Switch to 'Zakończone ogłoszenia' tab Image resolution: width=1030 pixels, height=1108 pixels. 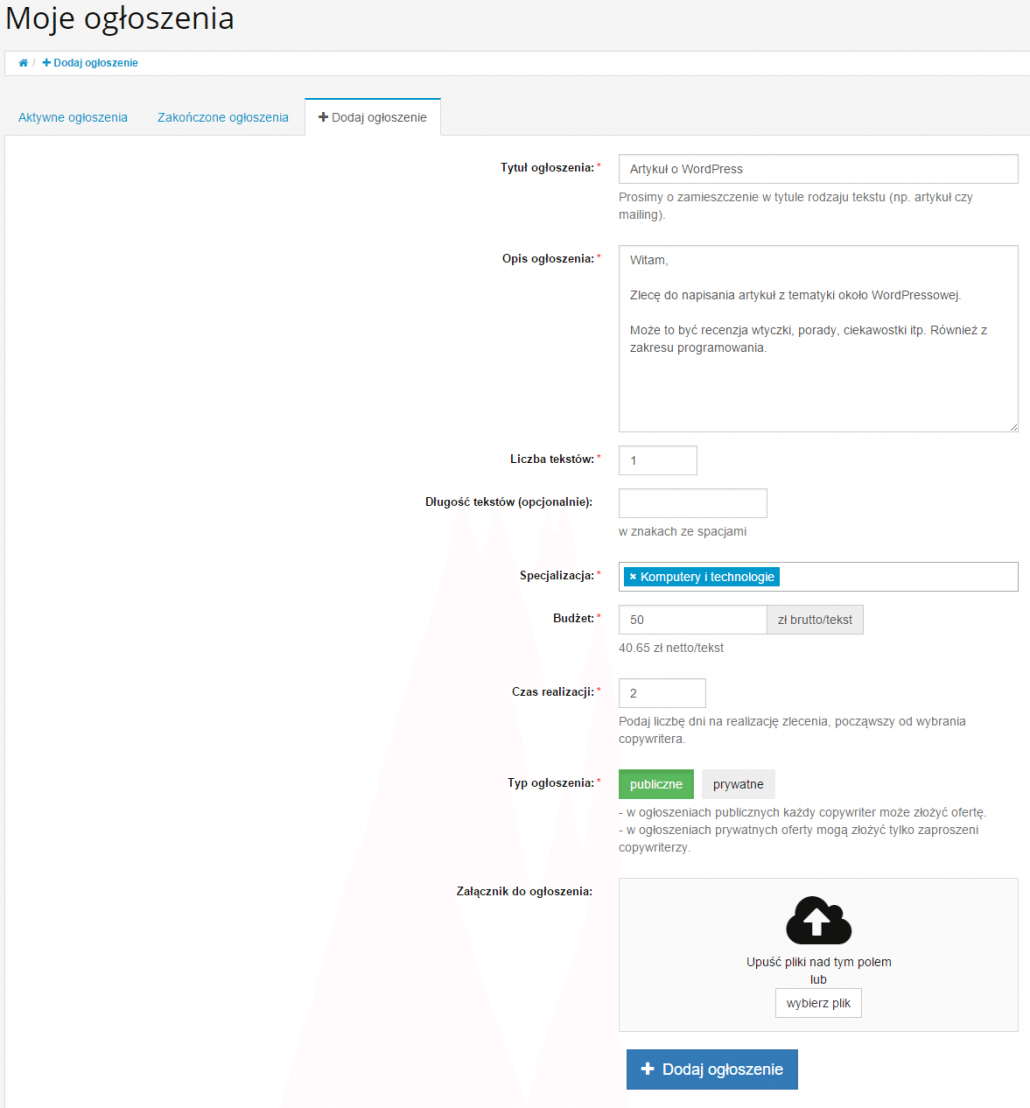[x=223, y=117]
